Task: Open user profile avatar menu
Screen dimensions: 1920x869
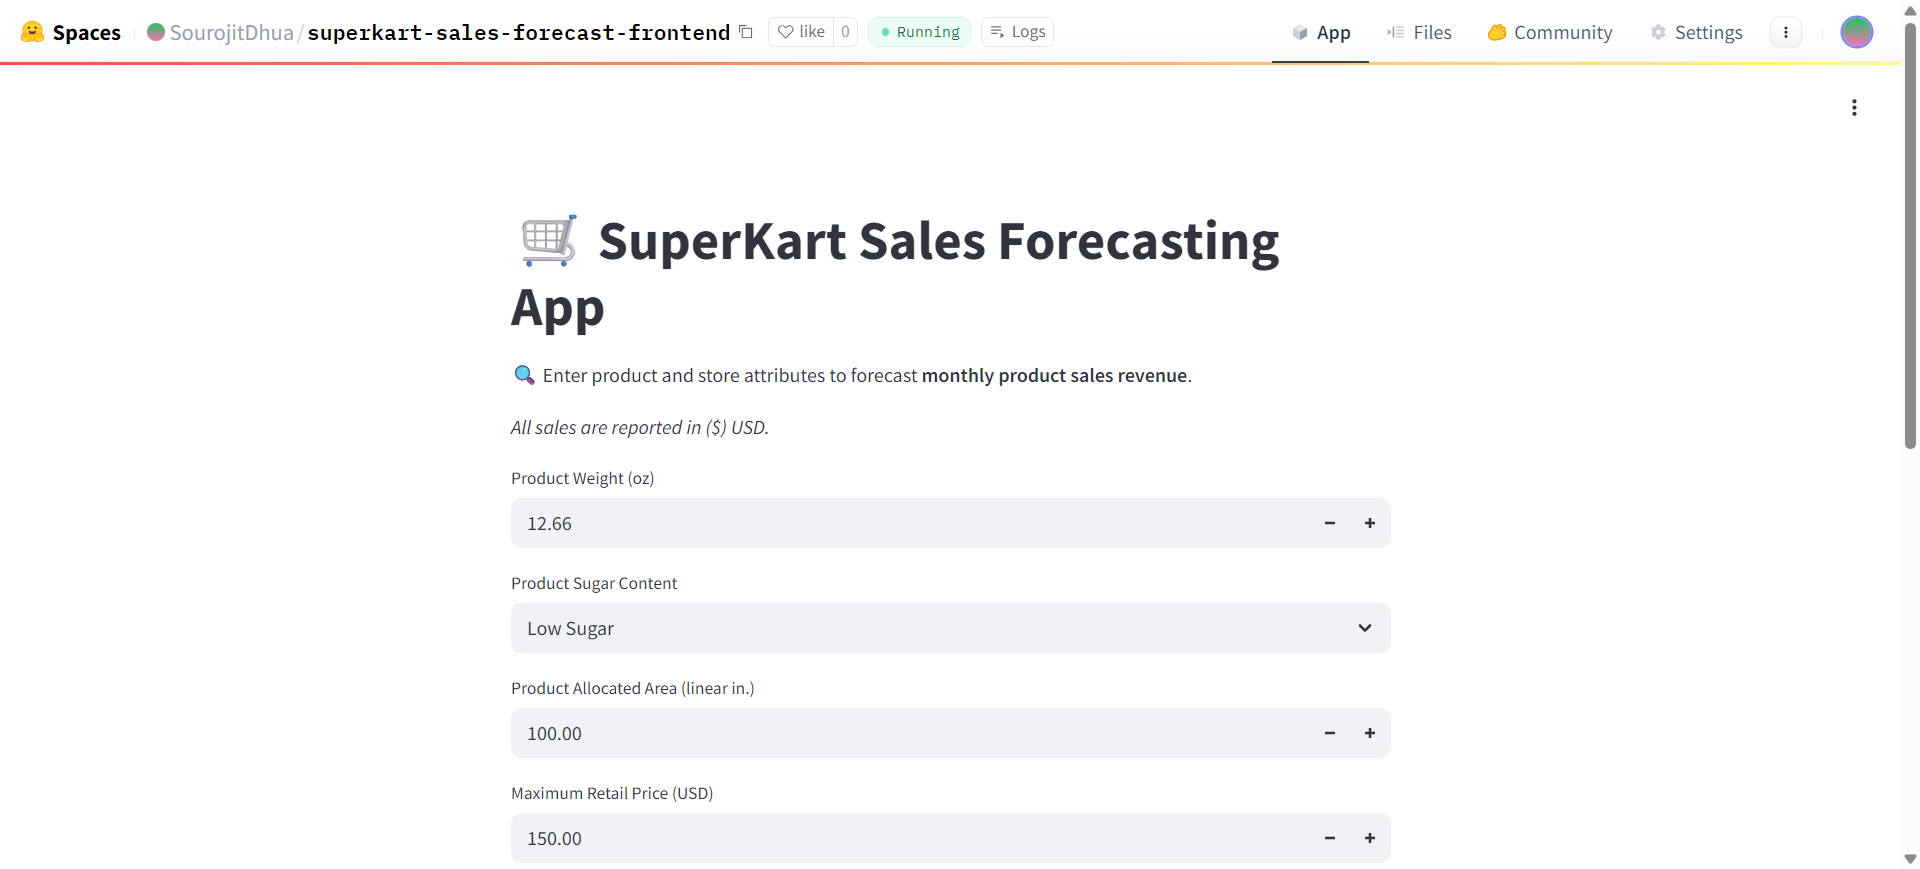Action: point(1856,32)
